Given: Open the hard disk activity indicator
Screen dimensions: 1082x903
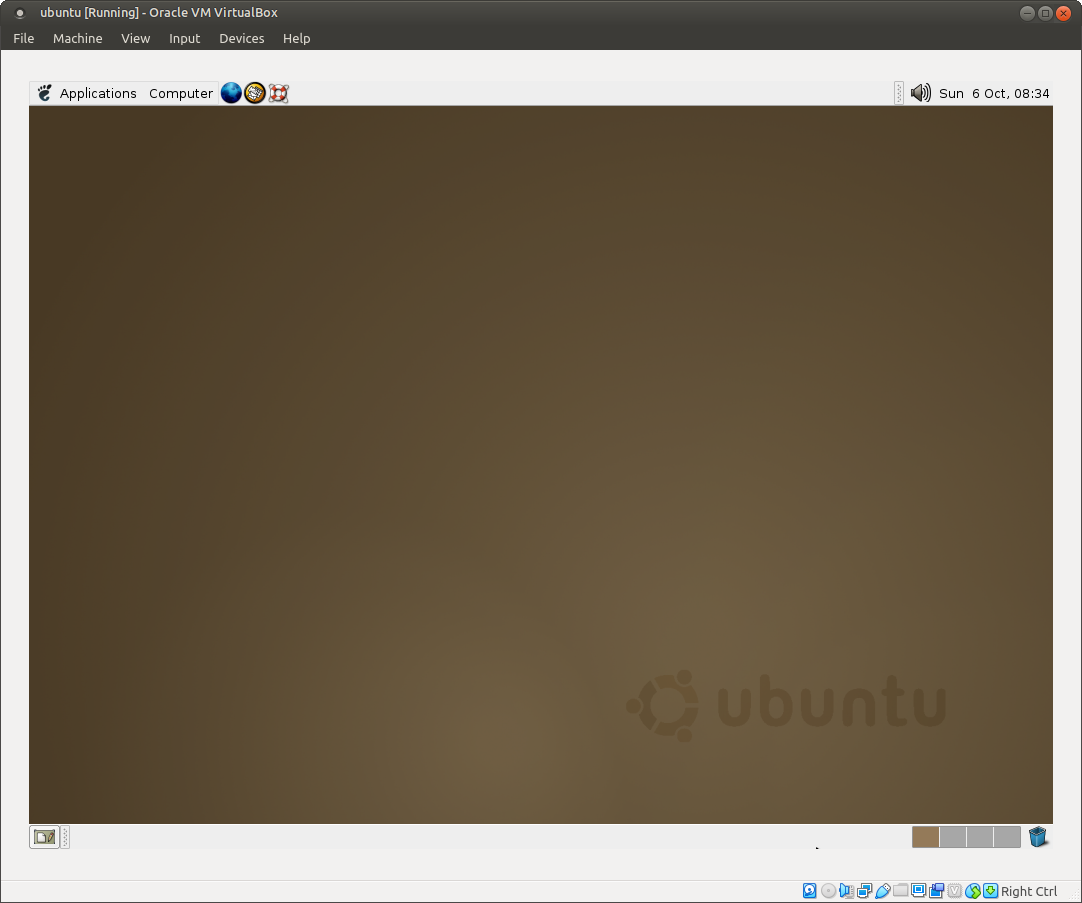Looking at the screenshot, I should pos(809,891).
